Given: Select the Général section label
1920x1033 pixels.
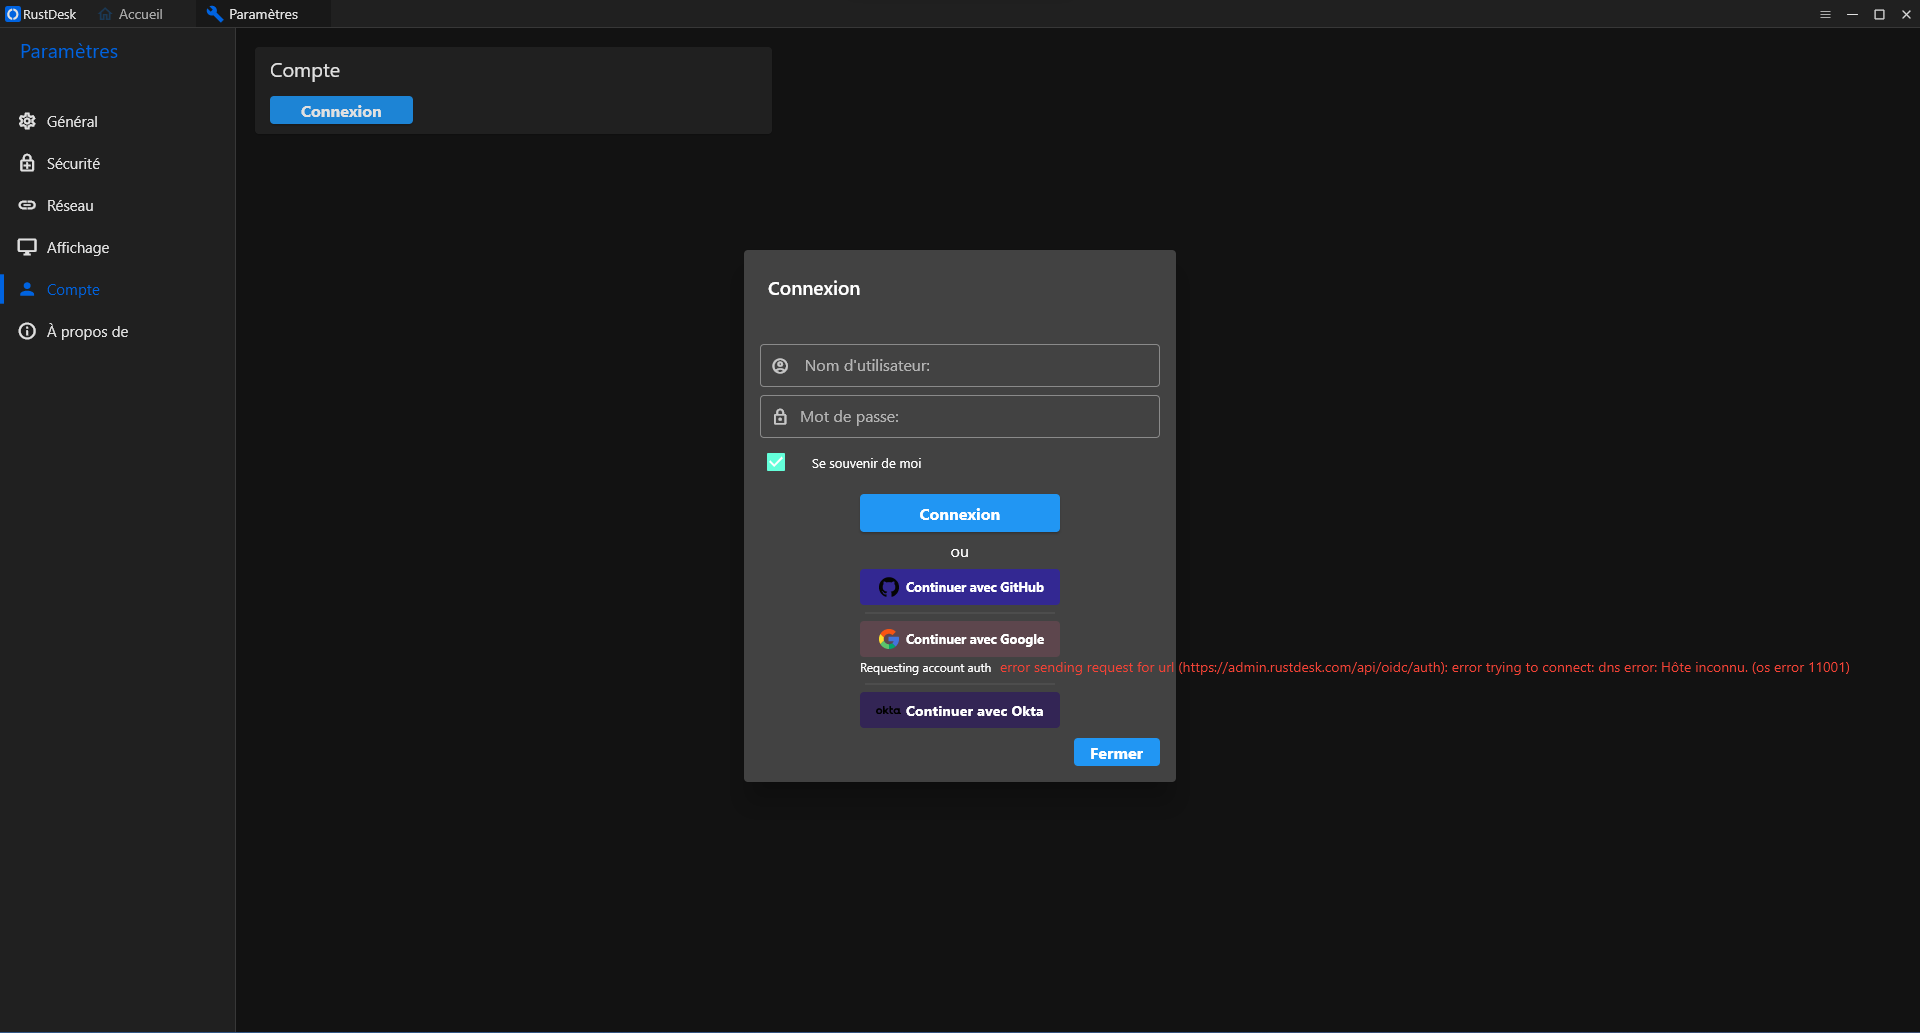Looking at the screenshot, I should 72,121.
